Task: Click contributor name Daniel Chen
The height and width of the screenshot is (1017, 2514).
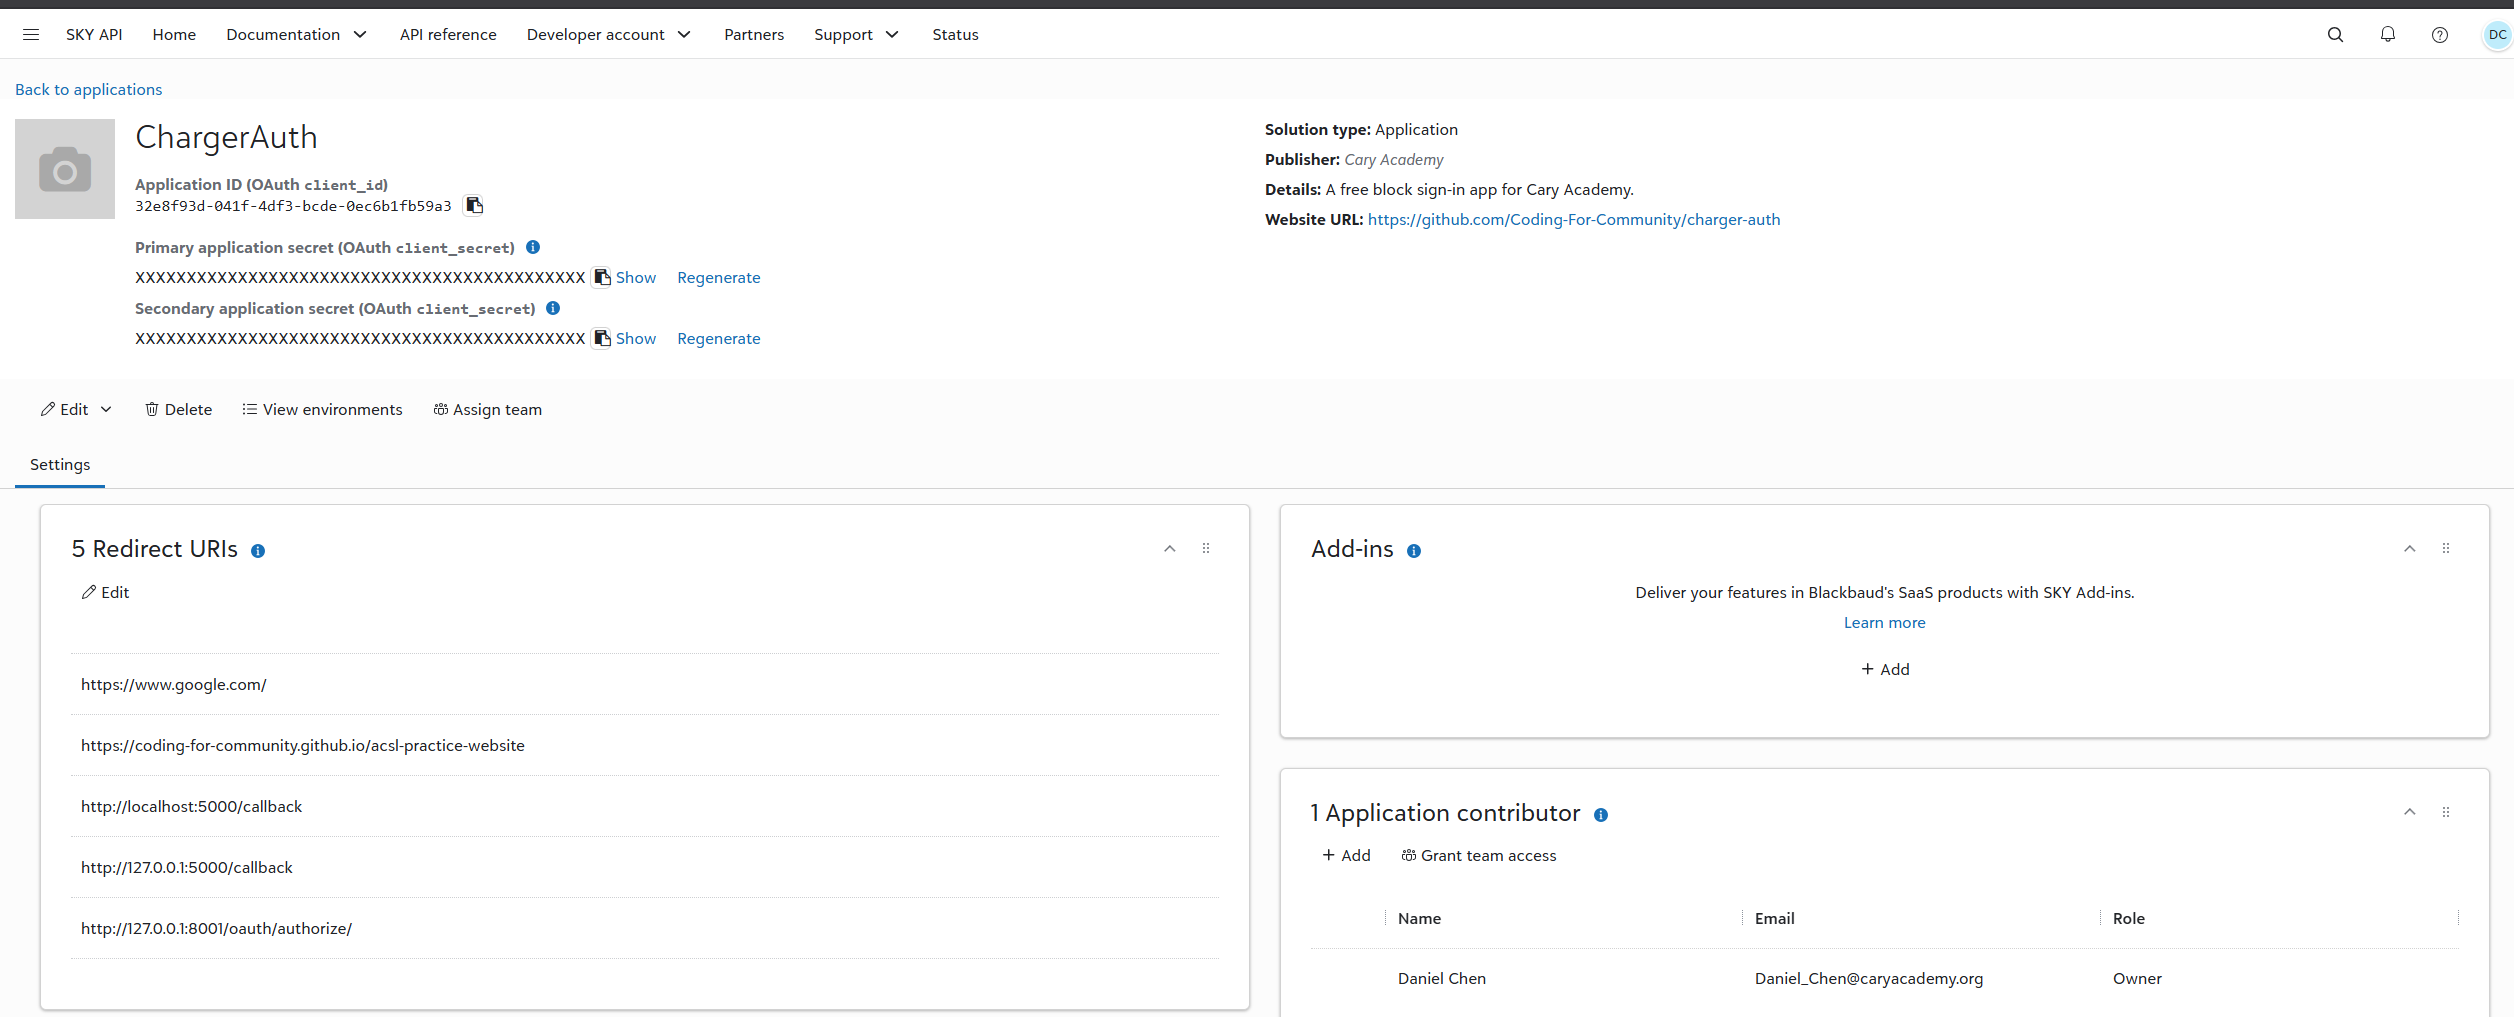Action: (x=1441, y=978)
